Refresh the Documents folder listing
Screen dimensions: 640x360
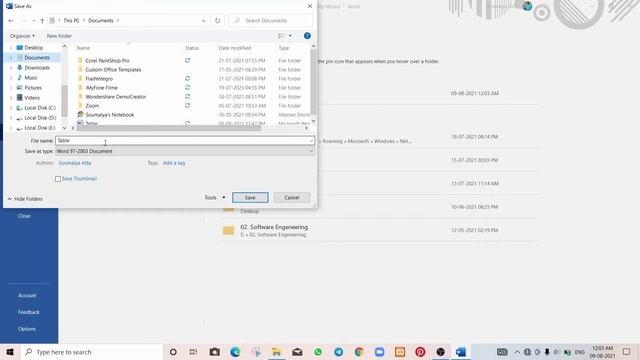[x=218, y=20]
